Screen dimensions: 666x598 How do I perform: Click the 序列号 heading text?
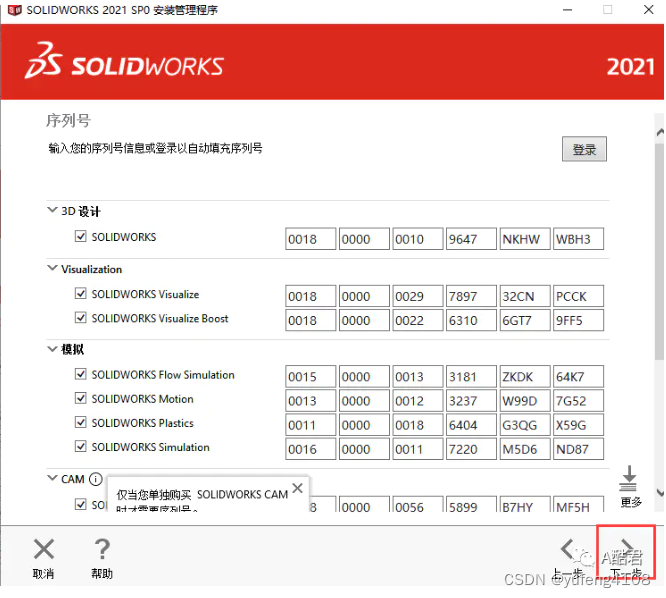[x=68, y=120]
